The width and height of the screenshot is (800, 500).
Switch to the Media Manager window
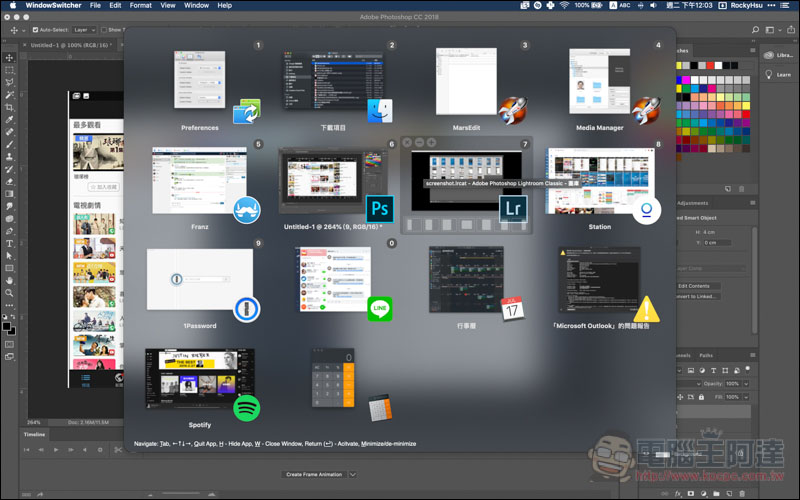[x=599, y=81]
